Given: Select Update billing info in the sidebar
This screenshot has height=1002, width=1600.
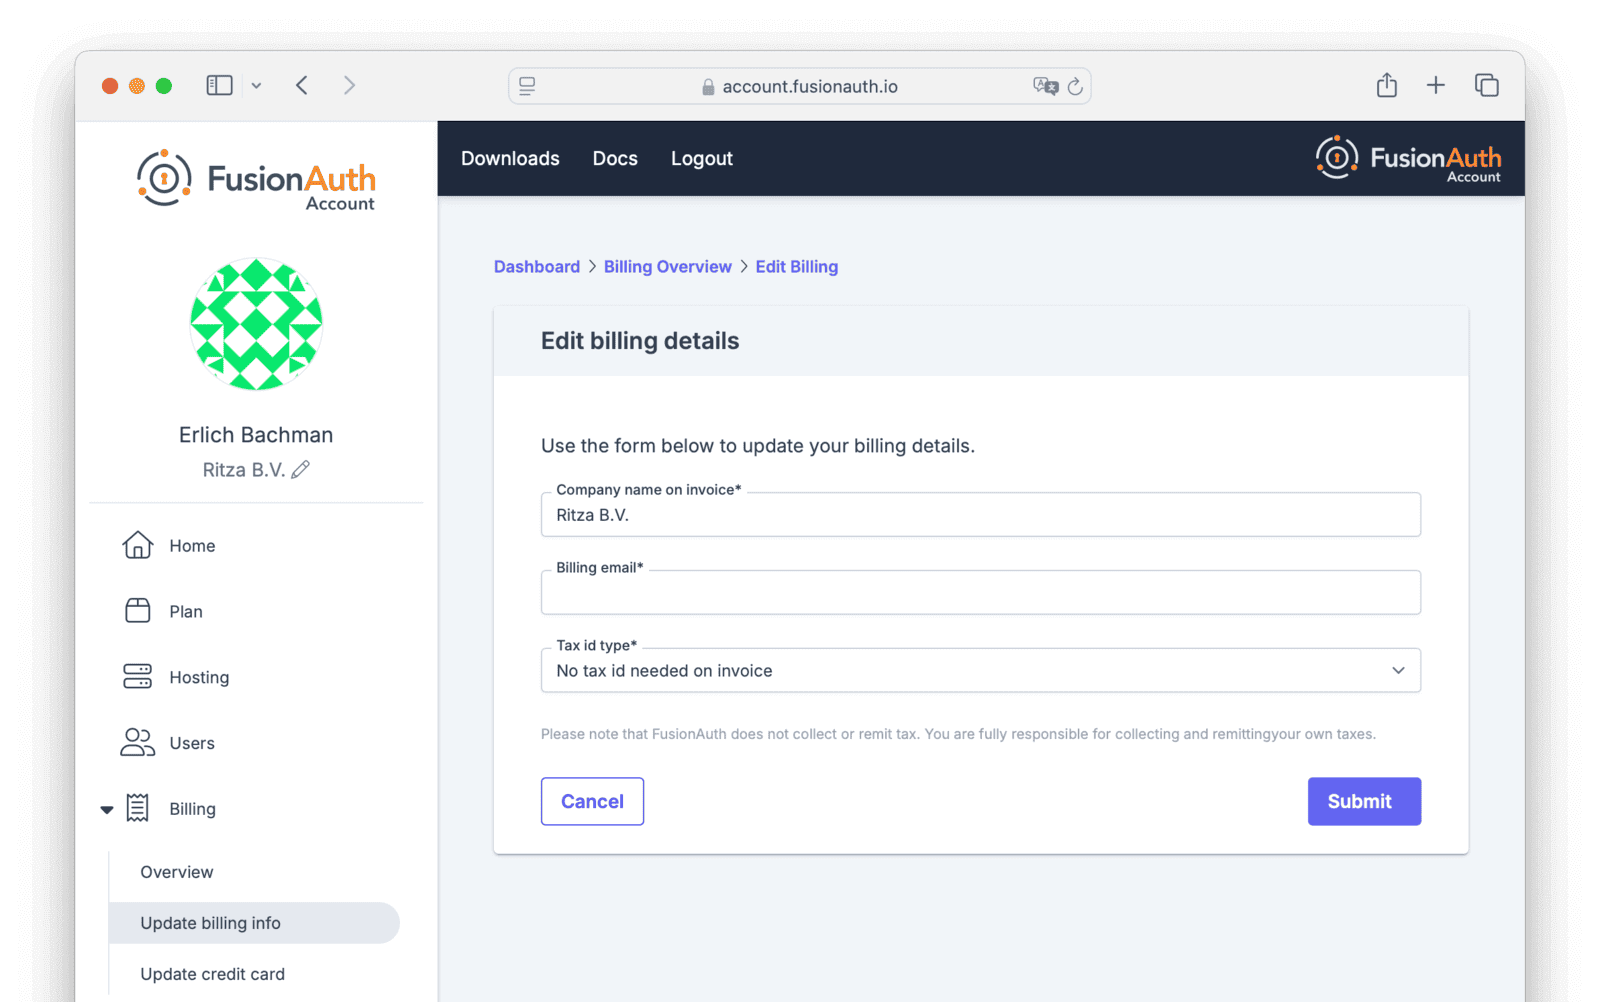Looking at the screenshot, I should point(209,923).
